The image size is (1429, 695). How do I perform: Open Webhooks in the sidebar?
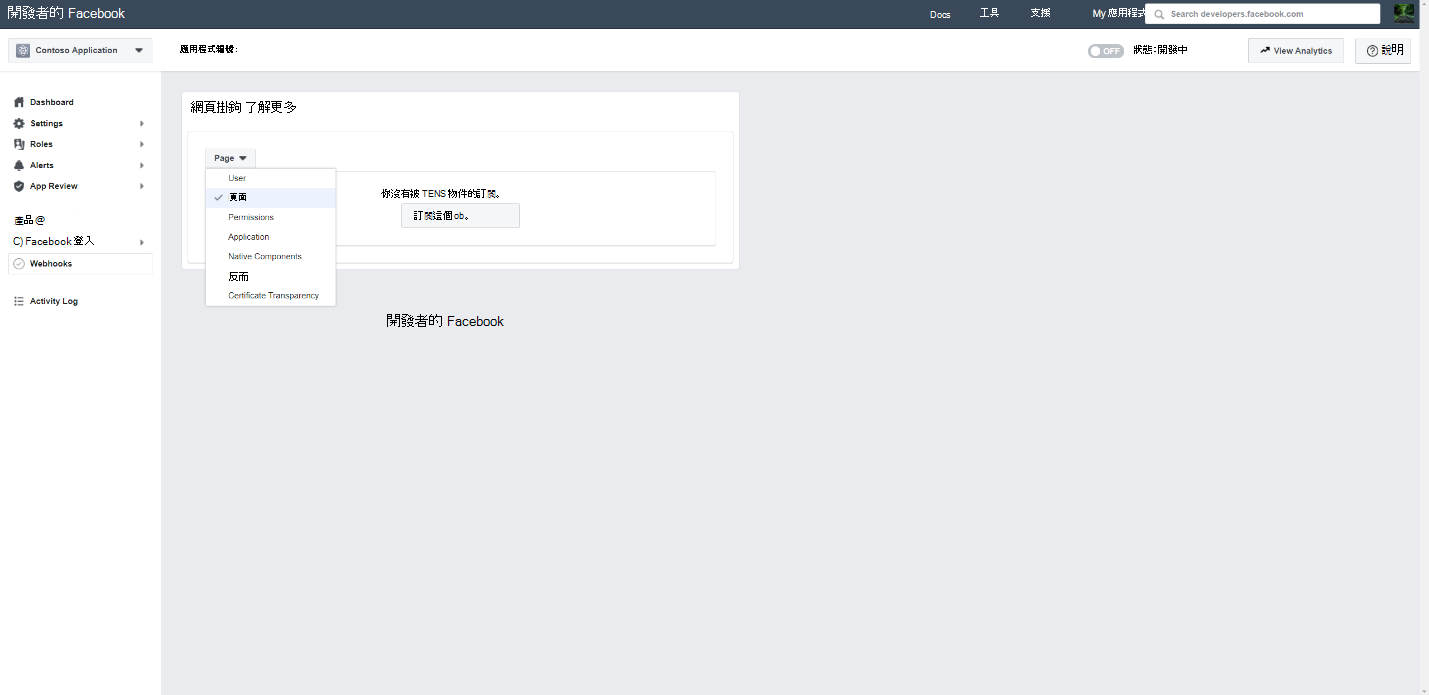(x=80, y=264)
